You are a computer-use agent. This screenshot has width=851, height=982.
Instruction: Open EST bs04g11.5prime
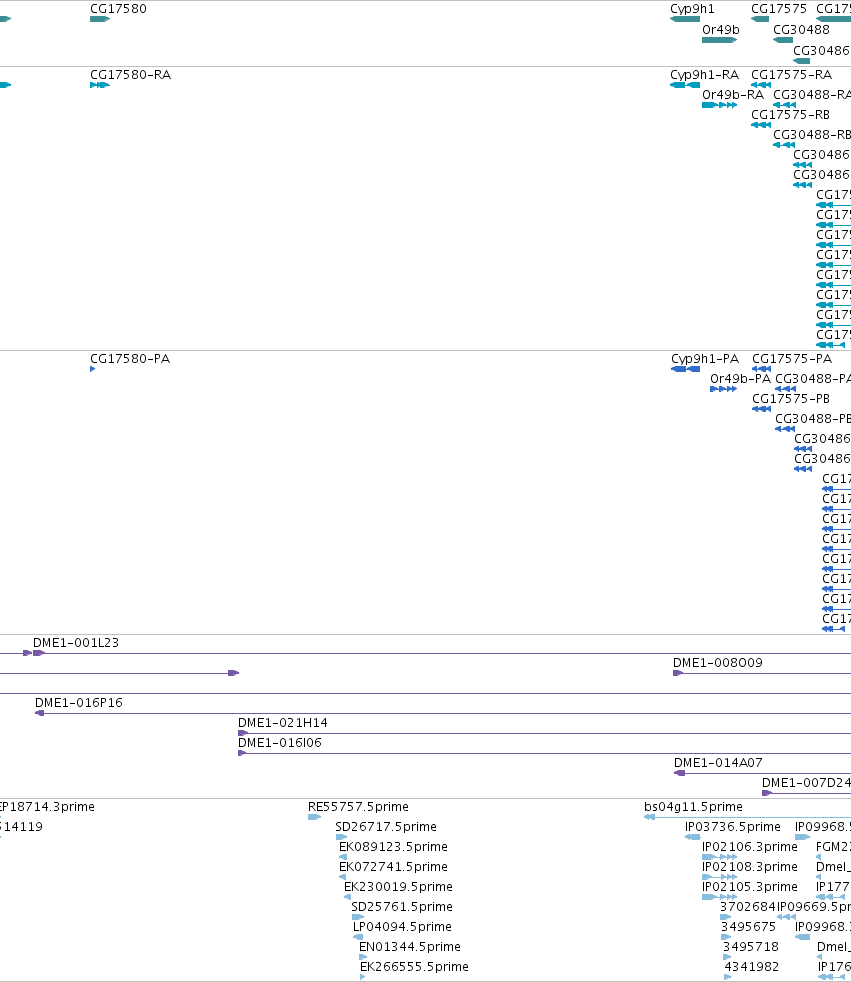tap(693, 807)
